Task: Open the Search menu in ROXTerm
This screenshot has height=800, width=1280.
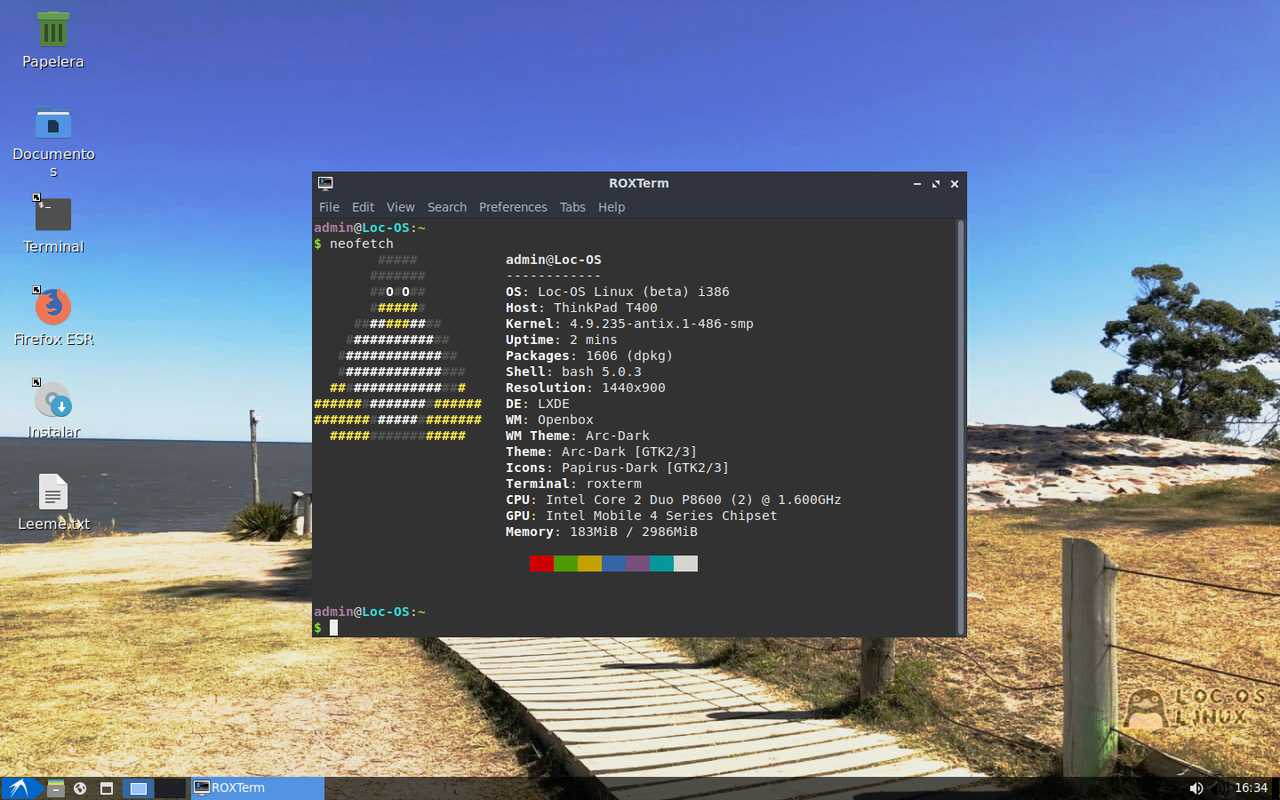Action: coord(447,207)
